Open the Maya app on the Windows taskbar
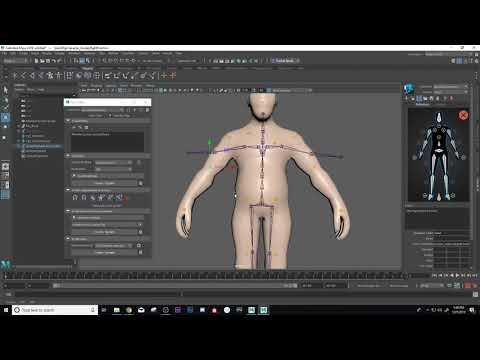This screenshot has width=480, height=360. 264,310
